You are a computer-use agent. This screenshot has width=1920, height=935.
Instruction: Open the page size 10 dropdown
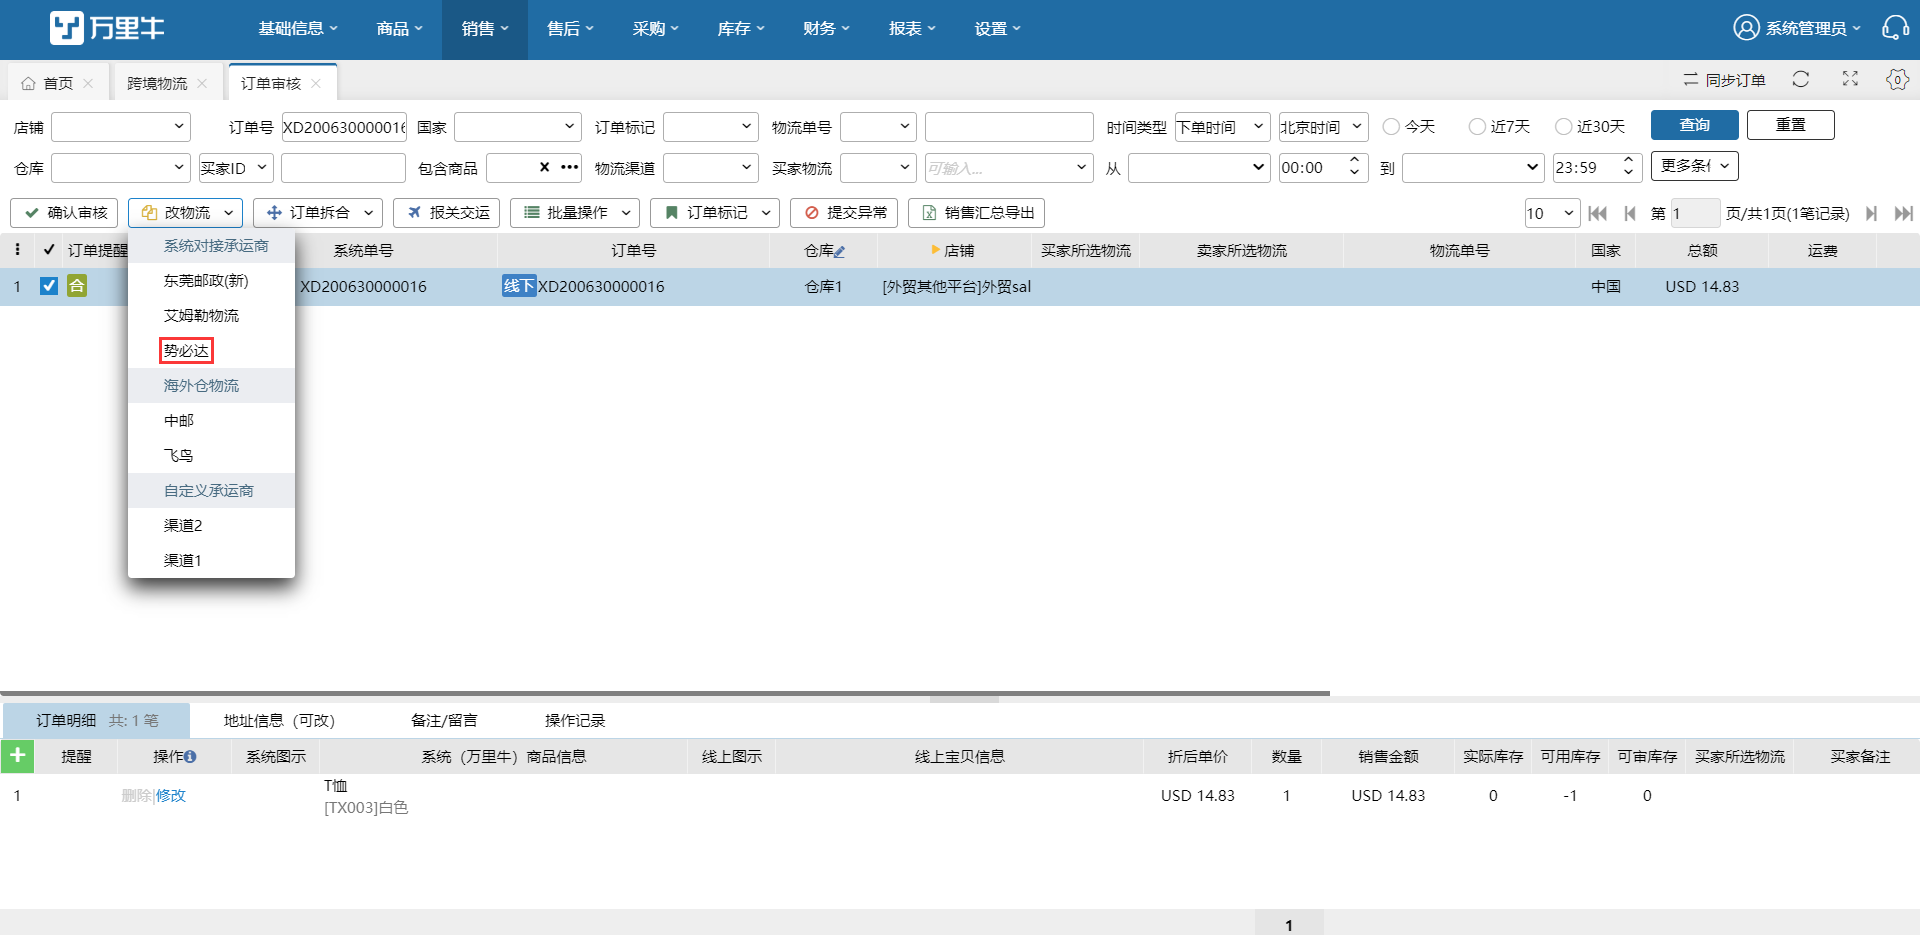click(1552, 213)
